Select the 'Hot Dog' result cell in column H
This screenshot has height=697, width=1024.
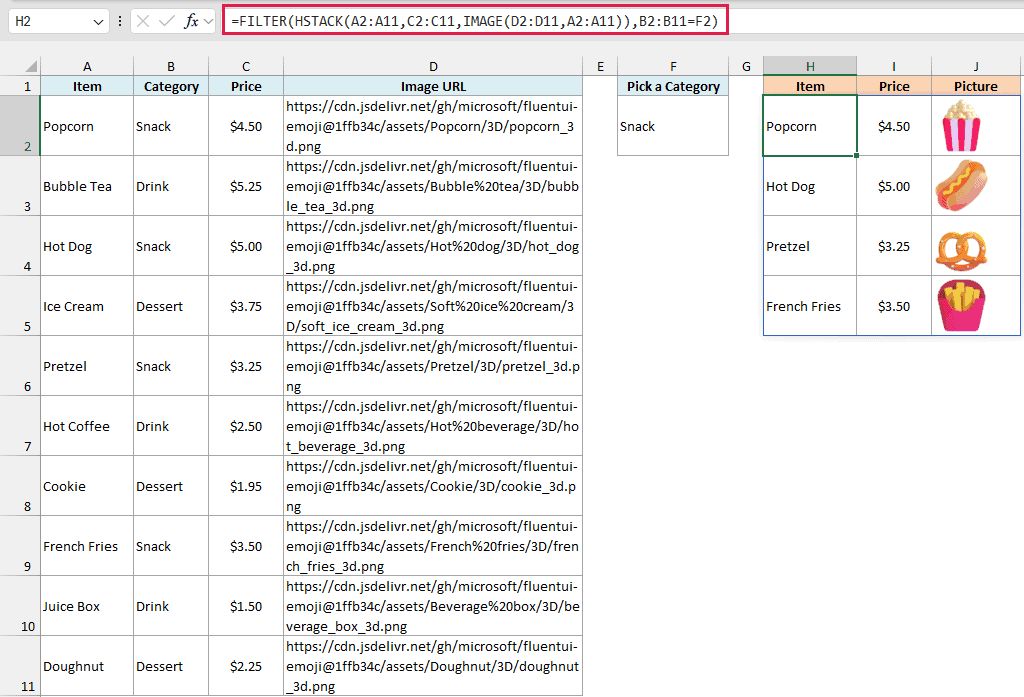click(810, 186)
